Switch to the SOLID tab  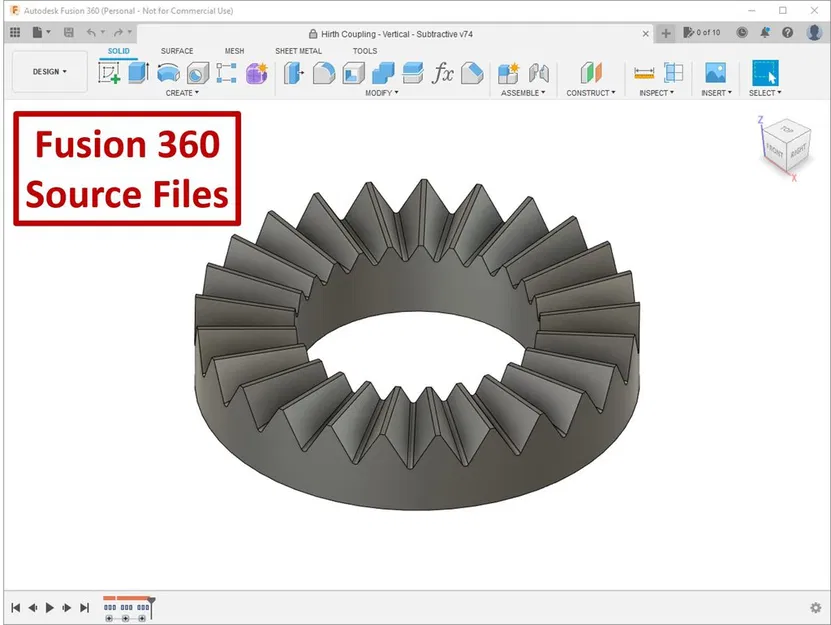[119, 51]
